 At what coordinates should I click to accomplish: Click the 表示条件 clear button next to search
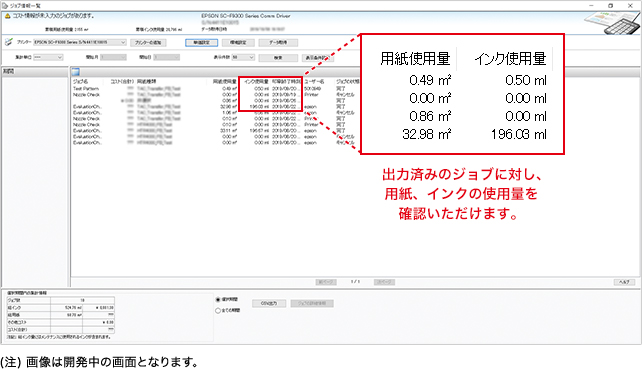tap(318, 58)
